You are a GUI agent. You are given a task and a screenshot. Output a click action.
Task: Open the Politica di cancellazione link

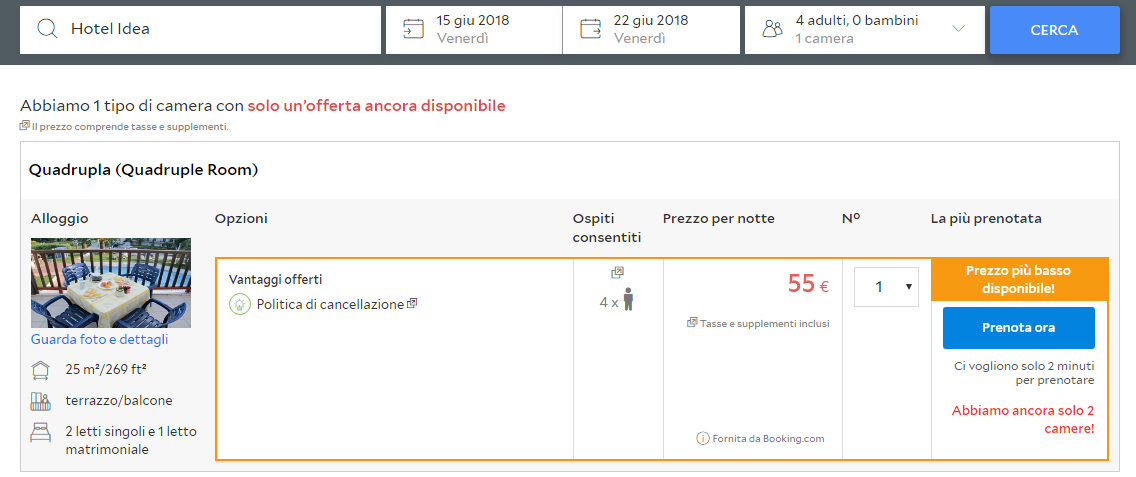(330, 304)
